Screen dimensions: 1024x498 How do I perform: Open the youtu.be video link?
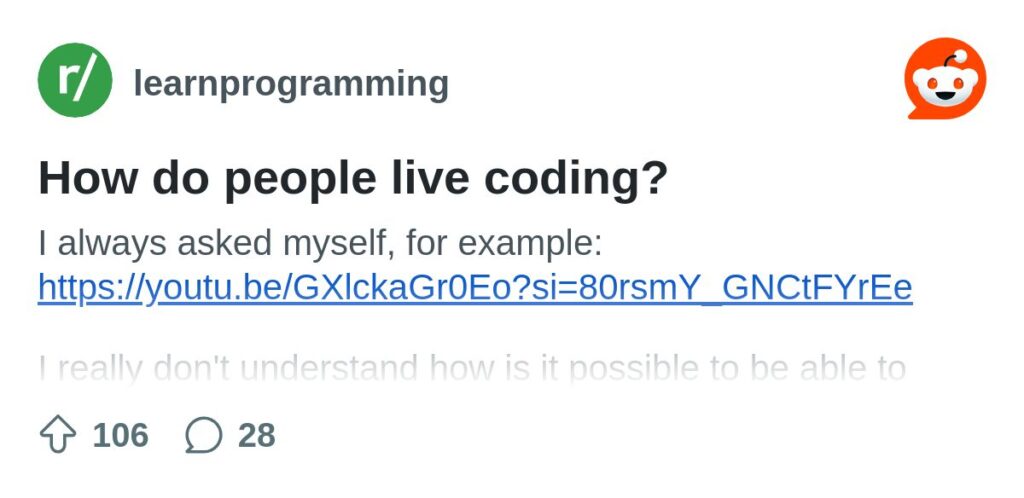click(475, 287)
